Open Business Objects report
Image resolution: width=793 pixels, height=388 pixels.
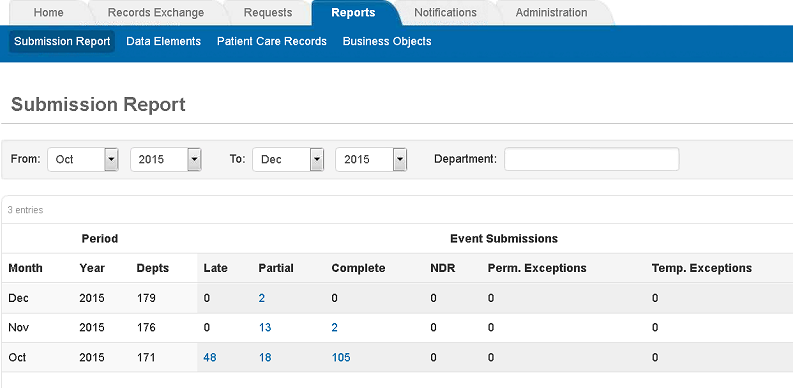click(387, 41)
